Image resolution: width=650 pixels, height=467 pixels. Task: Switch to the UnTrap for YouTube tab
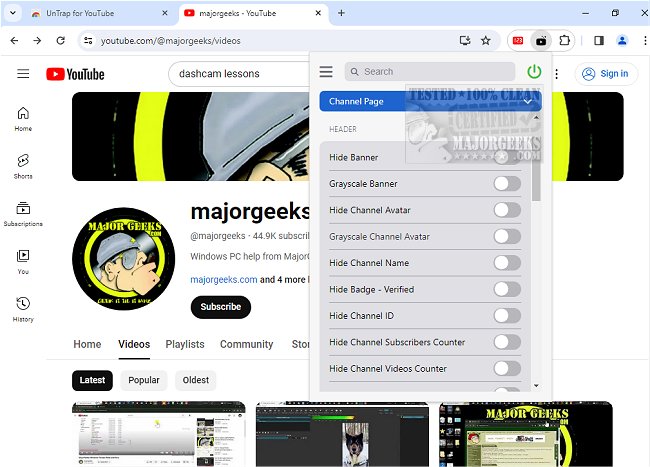click(97, 13)
